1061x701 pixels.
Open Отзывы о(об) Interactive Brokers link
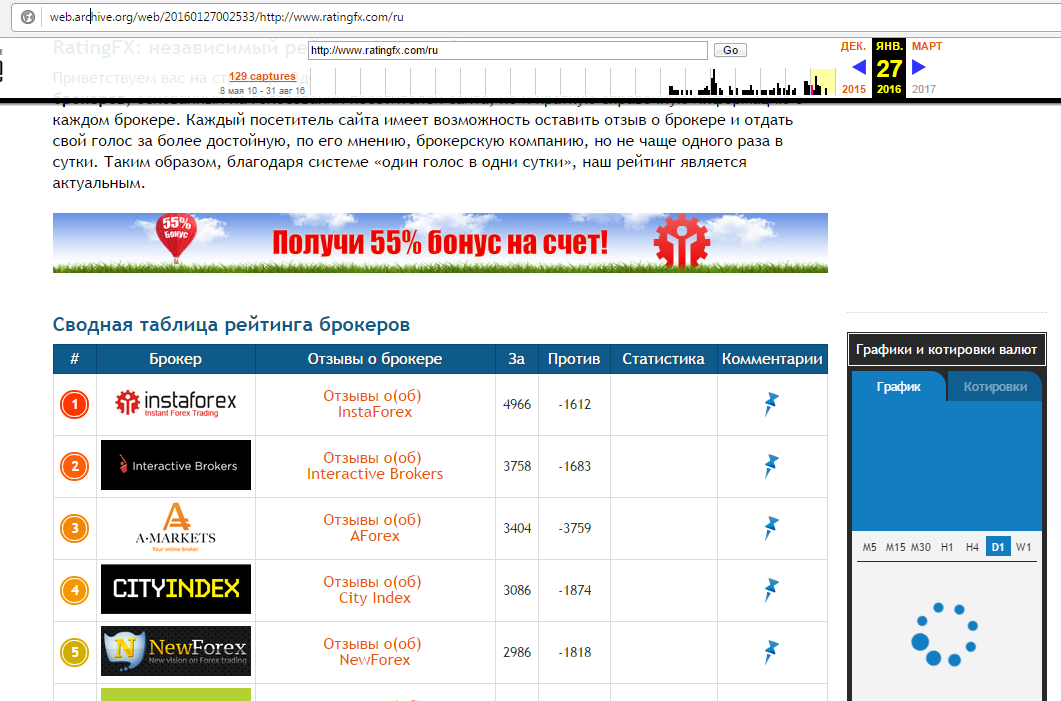click(375, 466)
